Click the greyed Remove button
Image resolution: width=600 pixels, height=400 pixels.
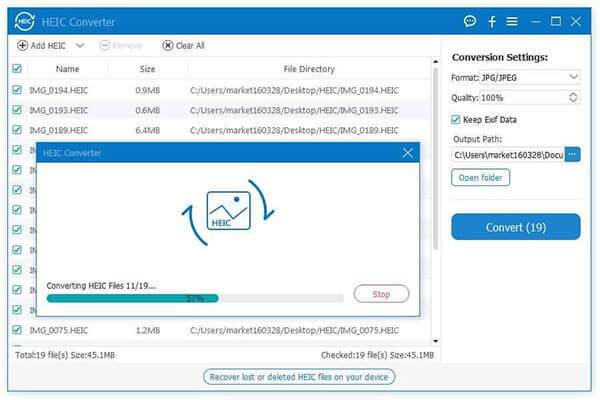click(121, 46)
